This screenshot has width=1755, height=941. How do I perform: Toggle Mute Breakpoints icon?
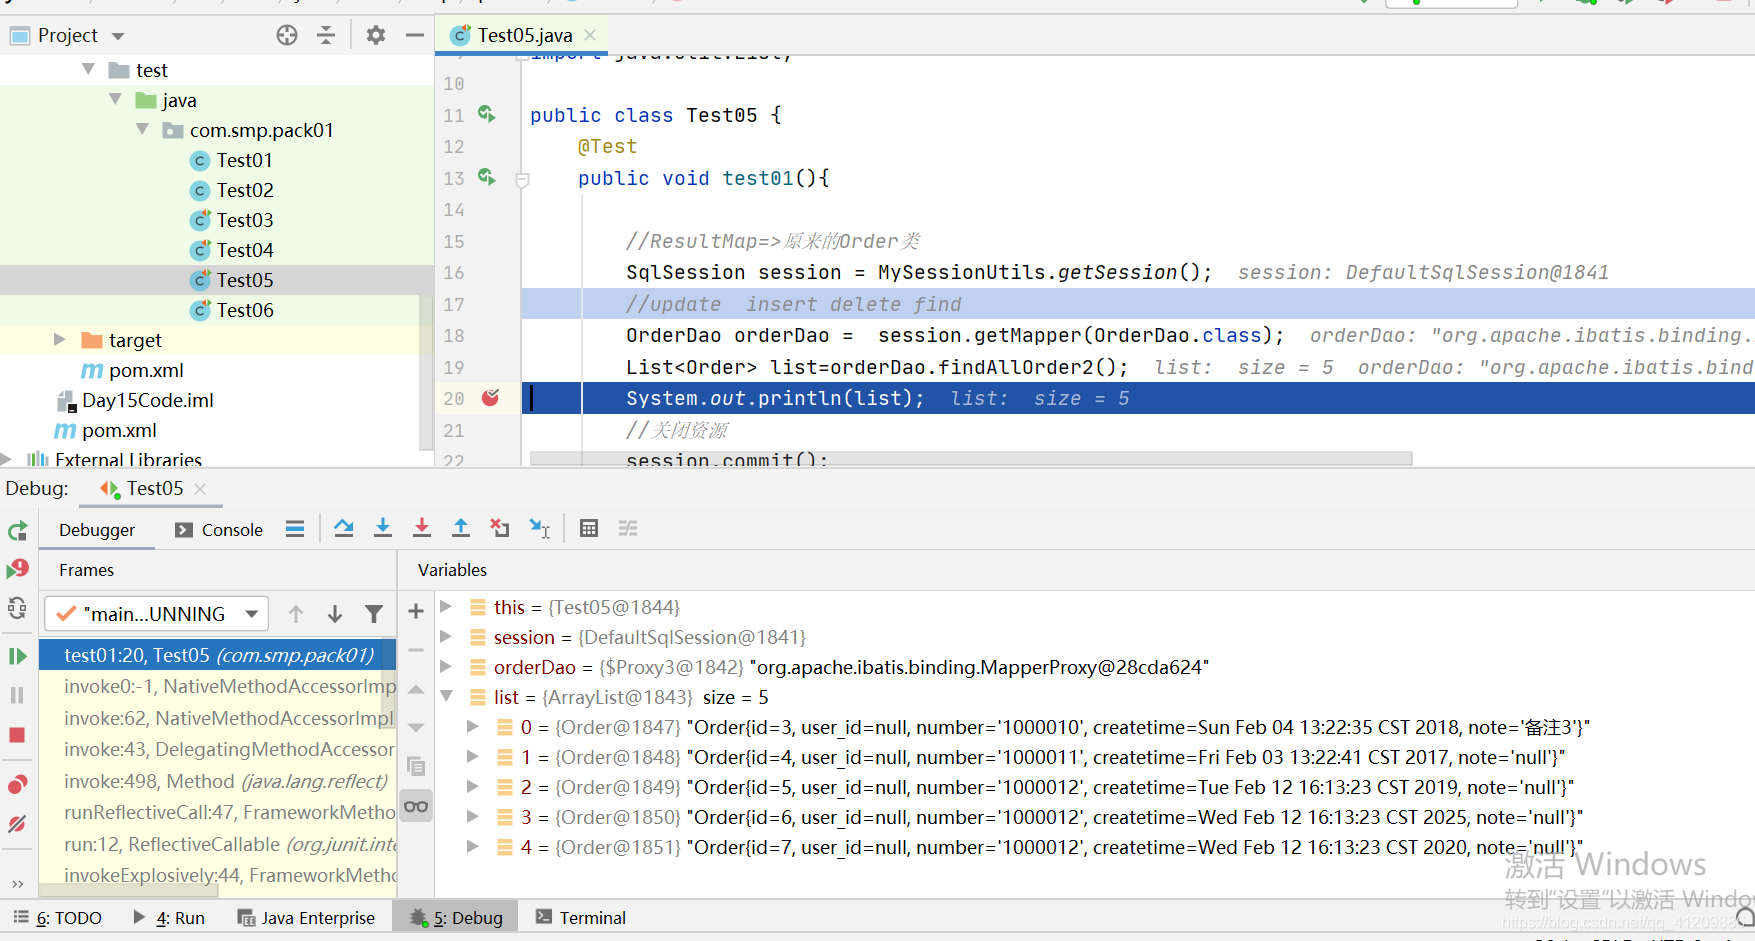17,824
